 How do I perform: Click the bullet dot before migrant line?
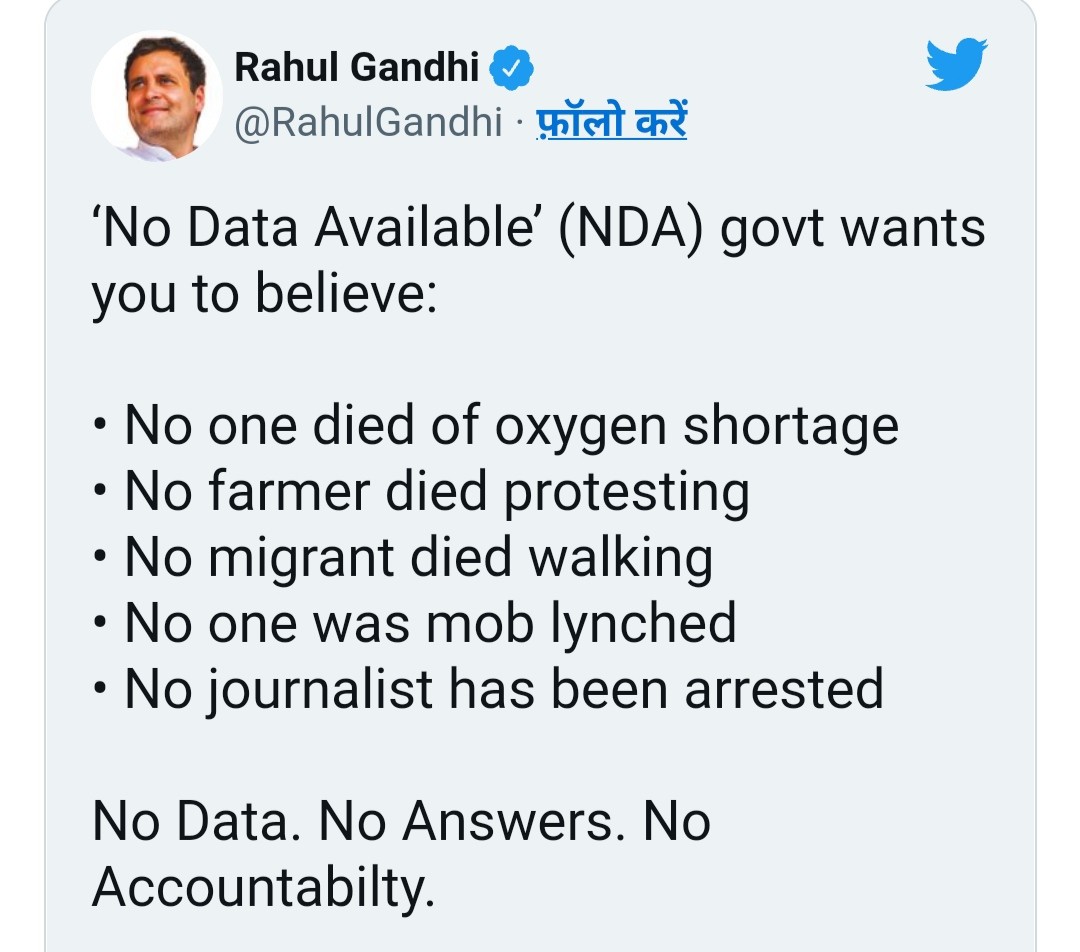99,561
